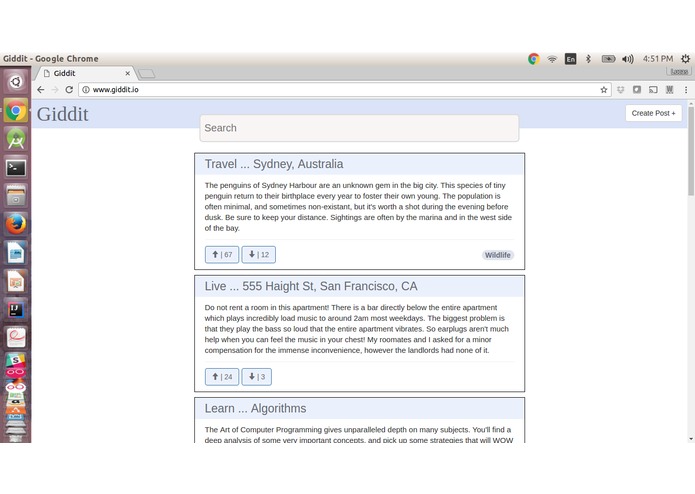The width and height of the screenshot is (695, 494).
Task: Downvote the Sydney post showing 12
Action: 258,254
